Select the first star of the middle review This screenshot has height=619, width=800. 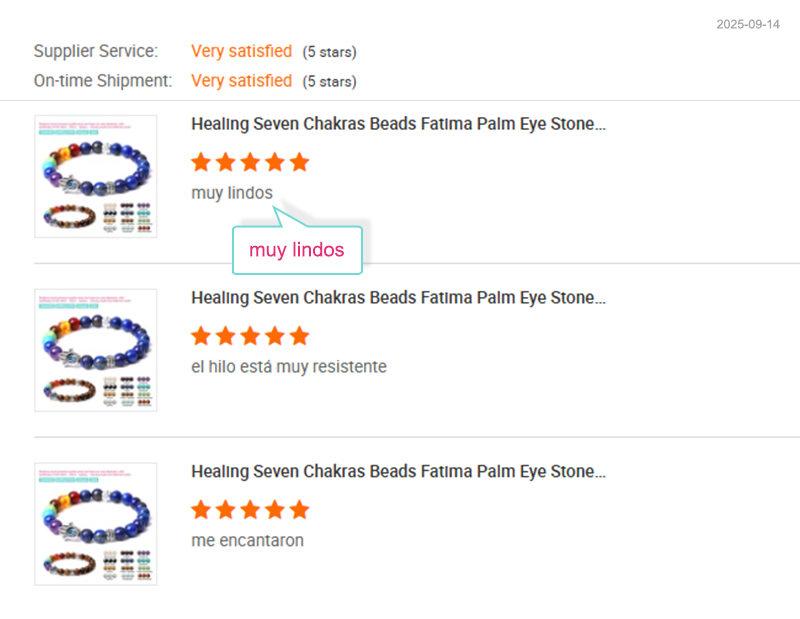[x=200, y=335]
